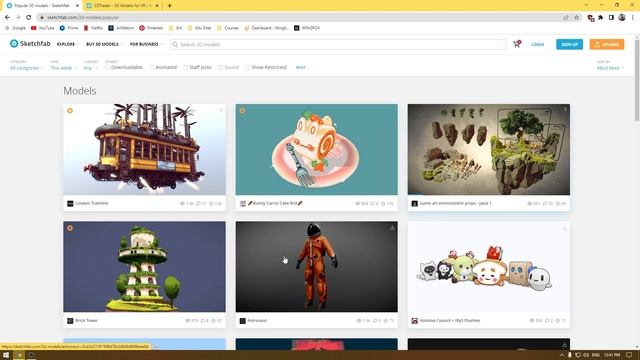Screen dimensions: 640x360
Task: Open the Hololive Council plushies thumbnail
Action: (x=489, y=267)
